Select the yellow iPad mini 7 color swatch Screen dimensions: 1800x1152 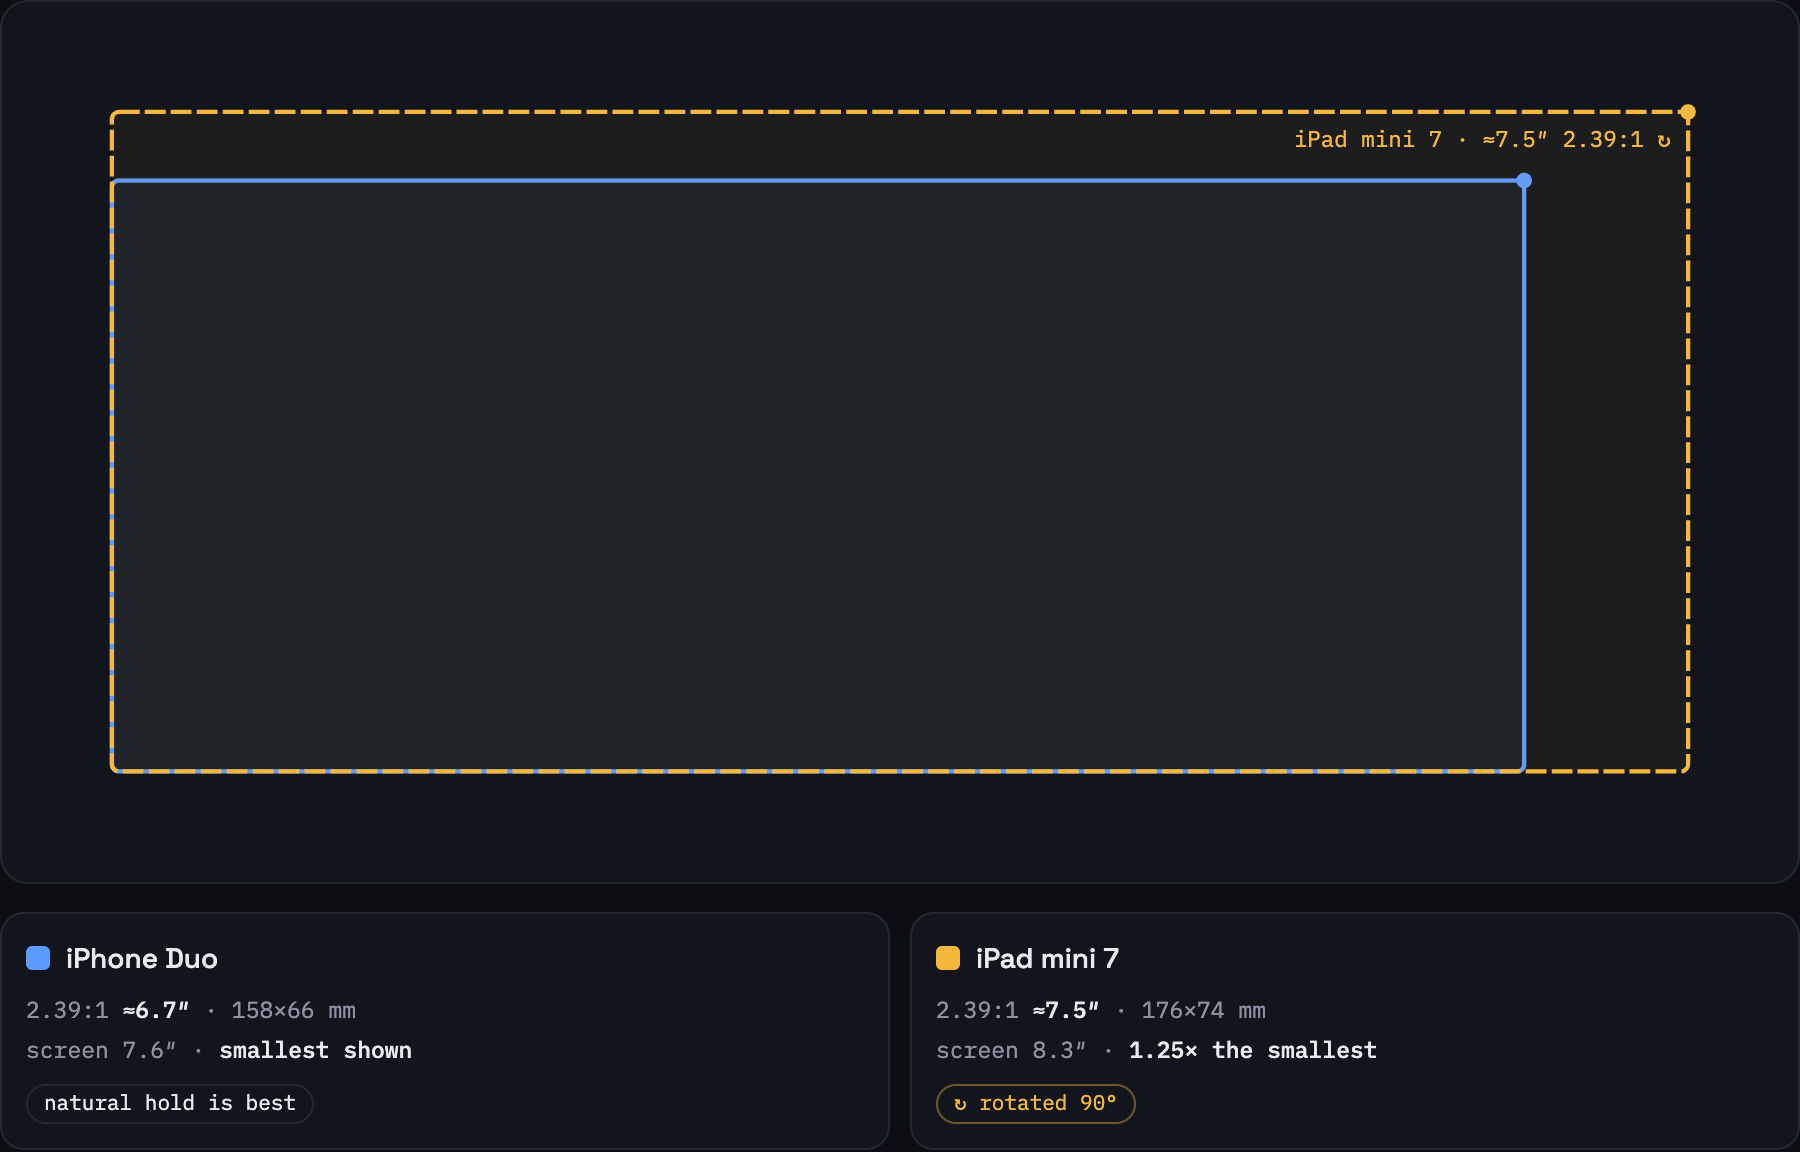coord(948,958)
